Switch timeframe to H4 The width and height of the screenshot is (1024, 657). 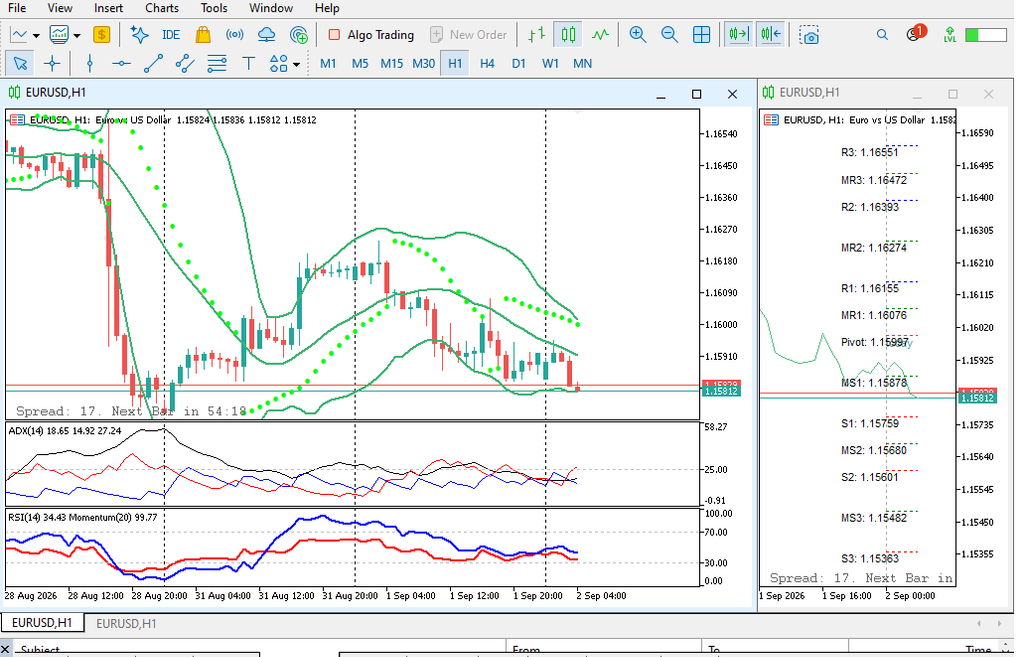tap(487, 63)
